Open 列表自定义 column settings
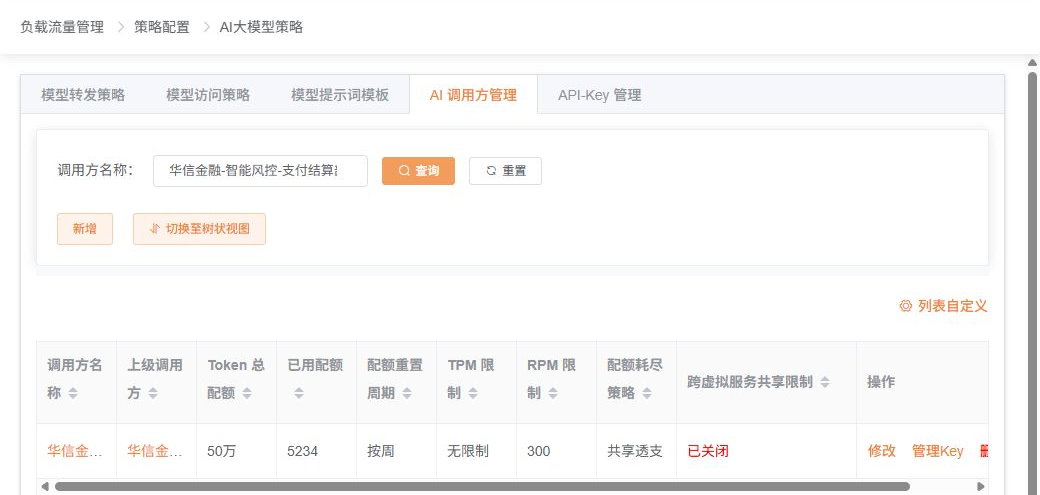The height and width of the screenshot is (495, 1040). pyautogui.click(x=943, y=306)
